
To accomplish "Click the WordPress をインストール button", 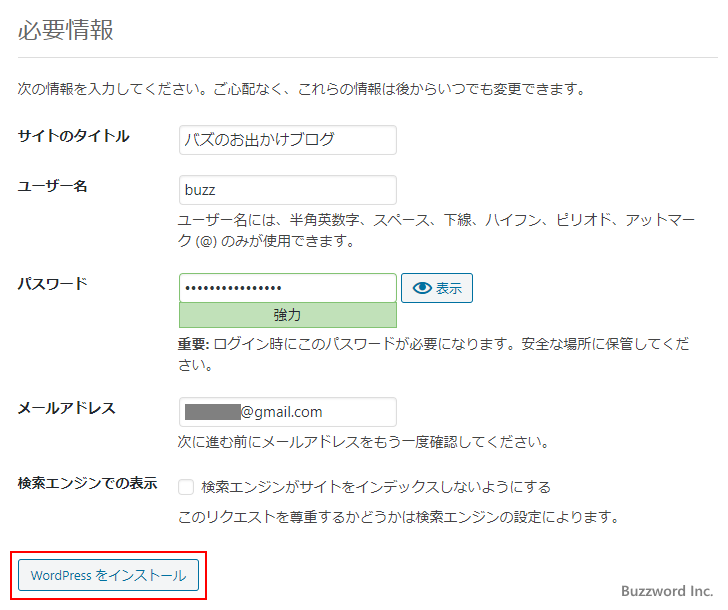I will tap(108, 575).
